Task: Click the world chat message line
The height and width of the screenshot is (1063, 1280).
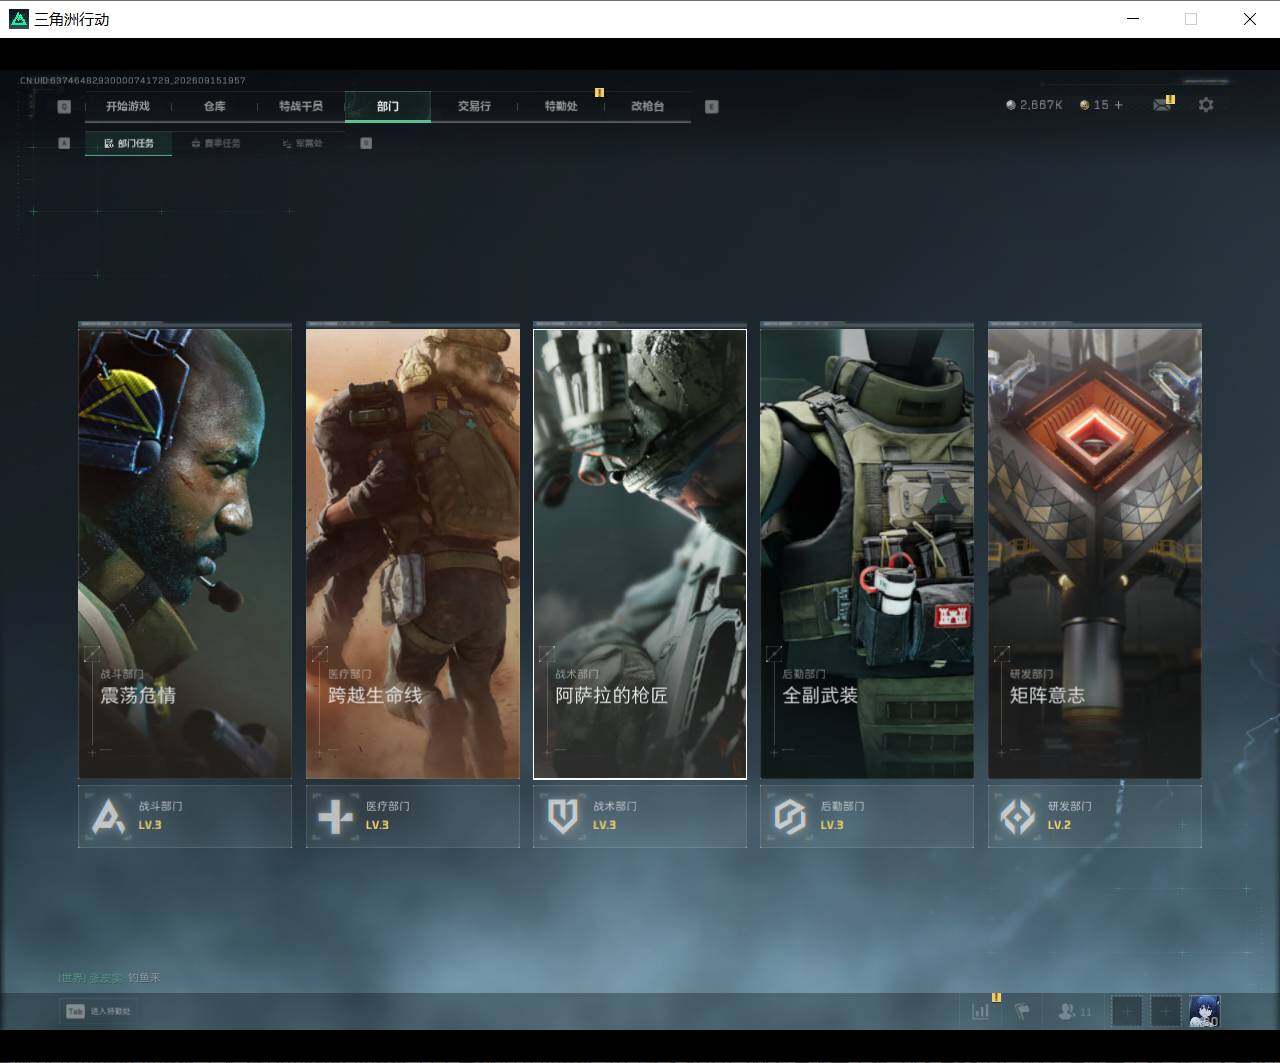Action: point(109,977)
